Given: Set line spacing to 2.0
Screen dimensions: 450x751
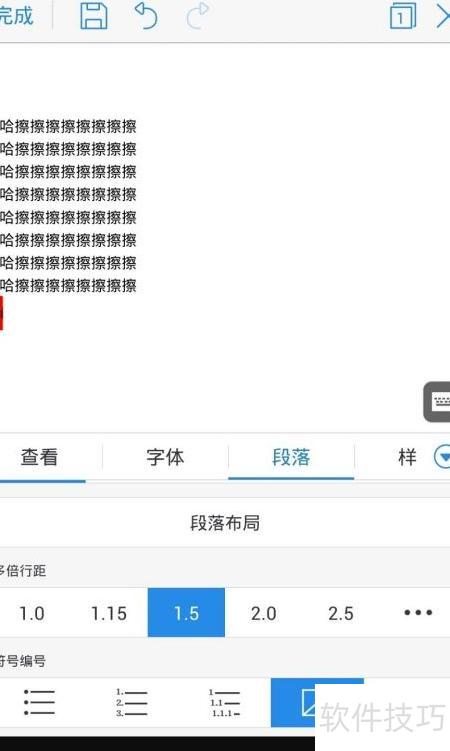Looking at the screenshot, I should [x=263, y=613].
